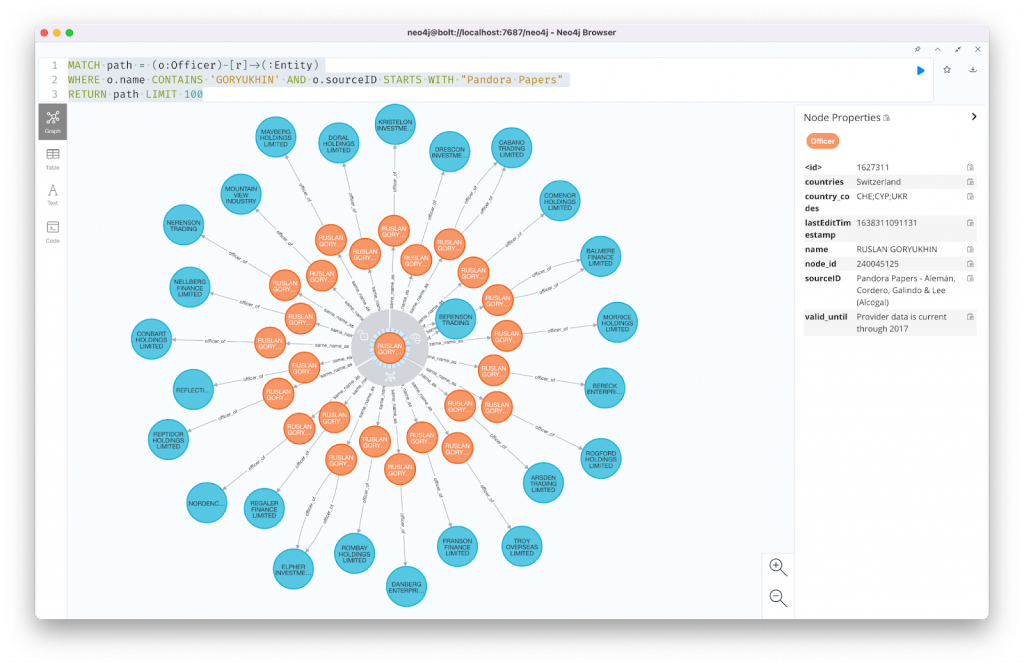
Task: Save query to favorites with star icon
Action: click(x=946, y=70)
